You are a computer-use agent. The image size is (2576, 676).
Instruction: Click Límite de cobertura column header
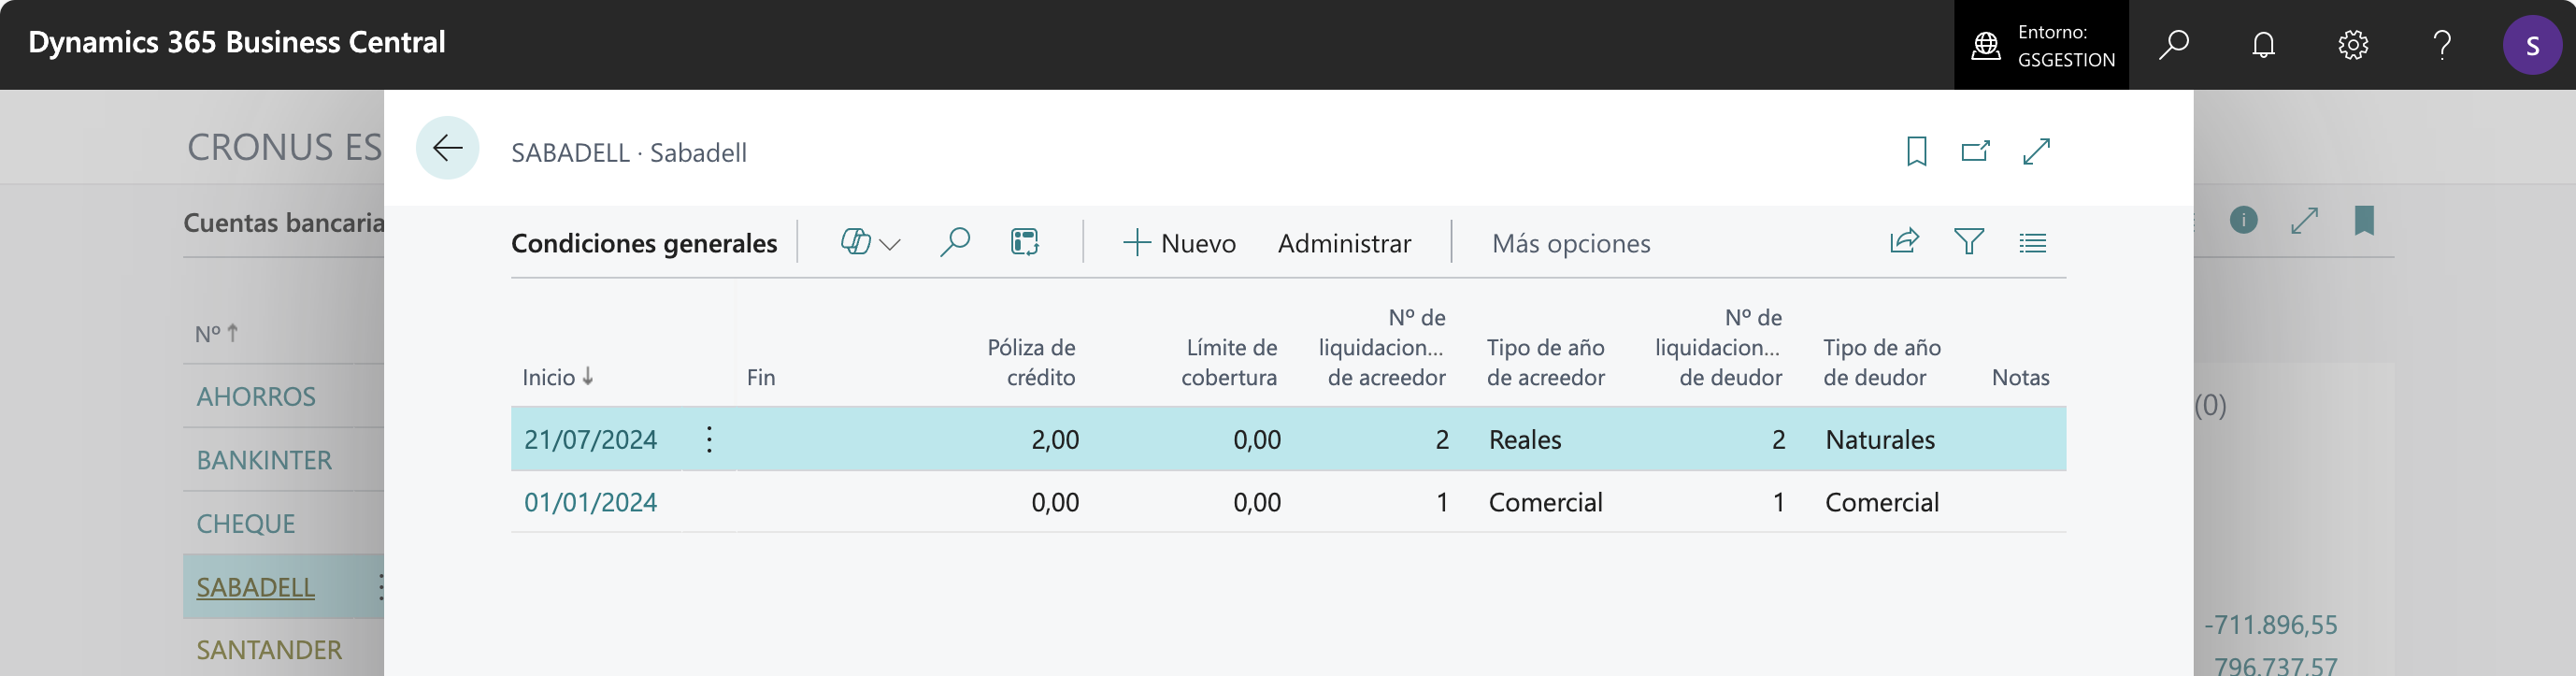click(1228, 362)
